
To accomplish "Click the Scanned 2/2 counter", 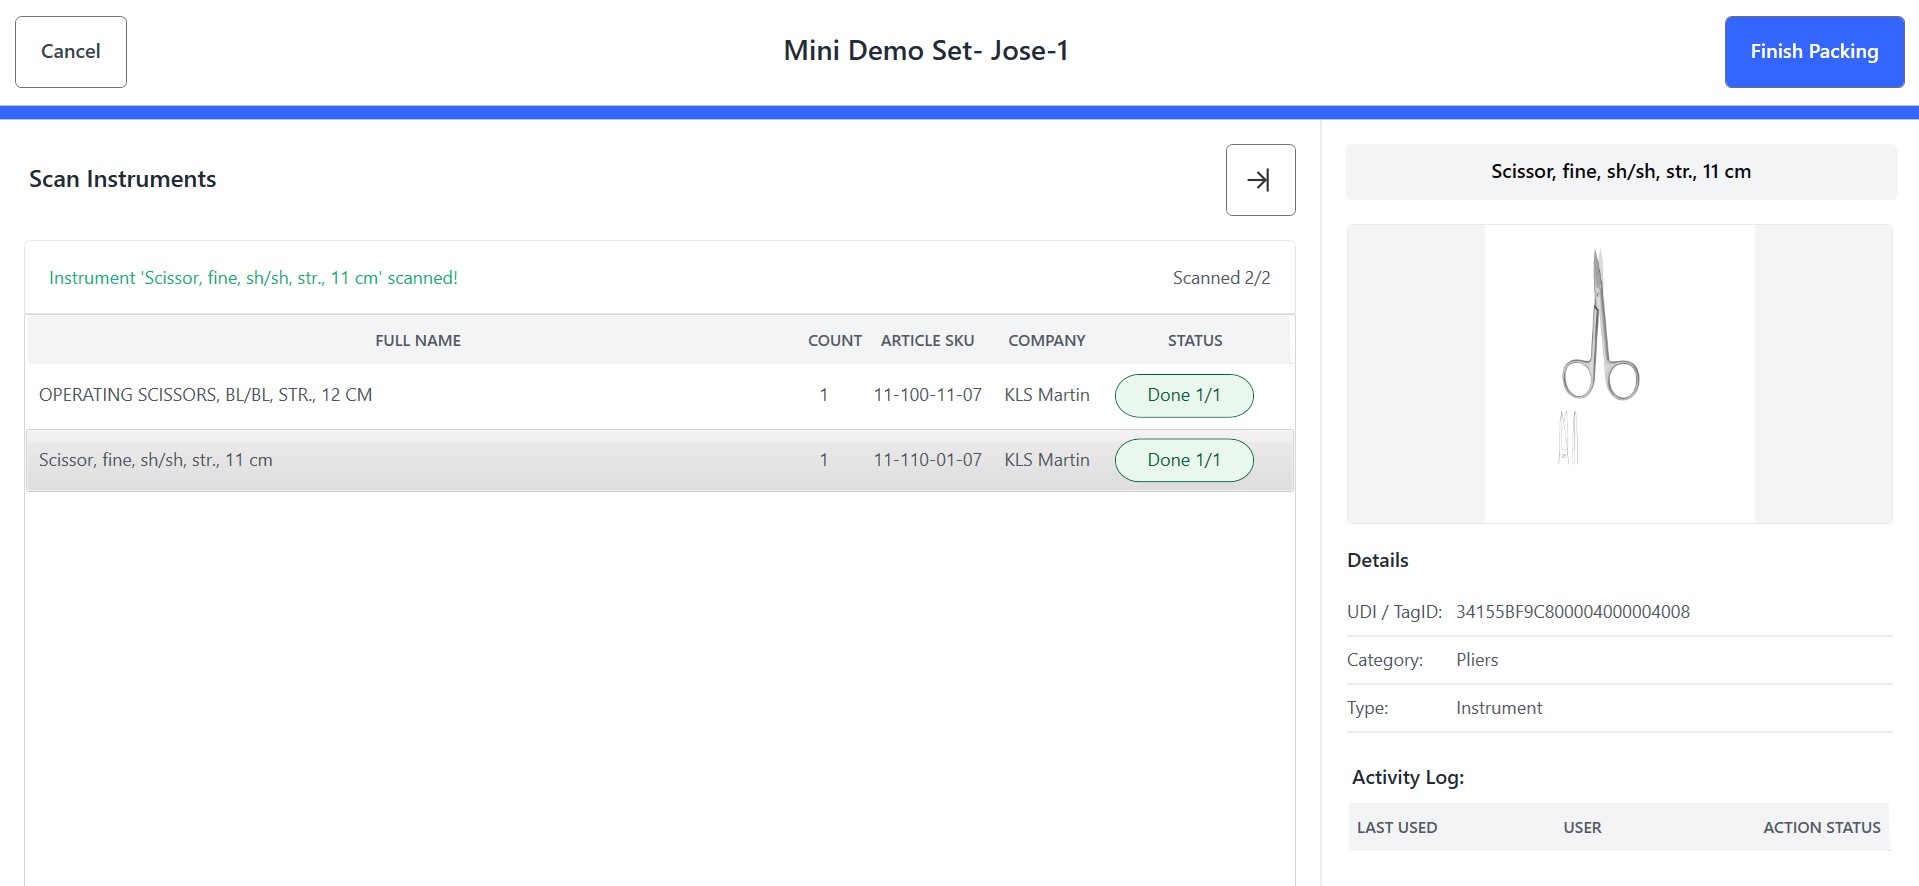I will 1222,278.
